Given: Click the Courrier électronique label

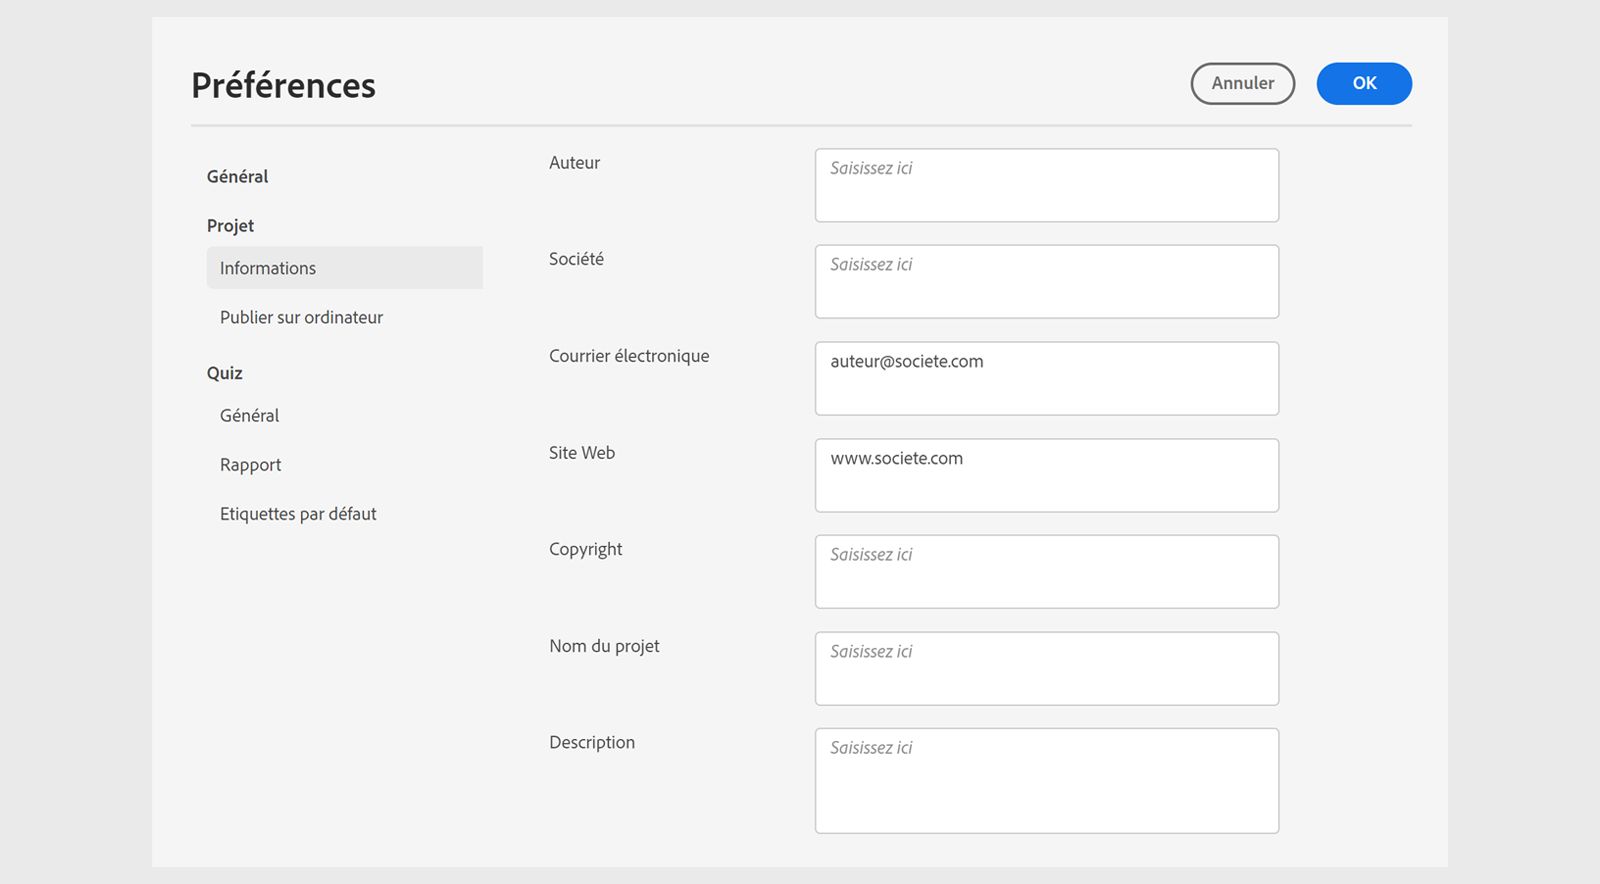Looking at the screenshot, I should (x=629, y=356).
